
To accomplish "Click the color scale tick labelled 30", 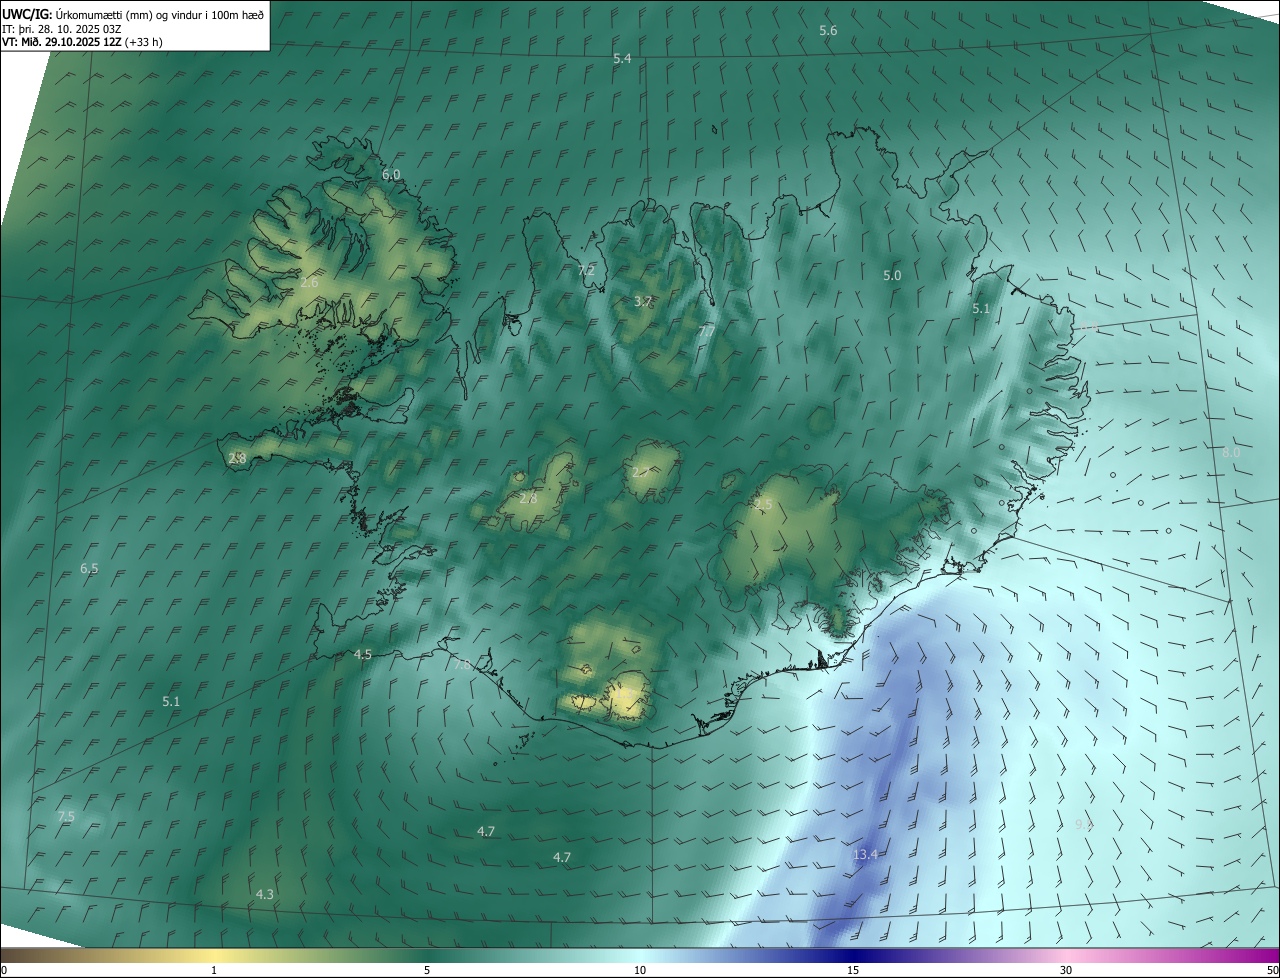I will pyautogui.click(x=1066, y=970).
